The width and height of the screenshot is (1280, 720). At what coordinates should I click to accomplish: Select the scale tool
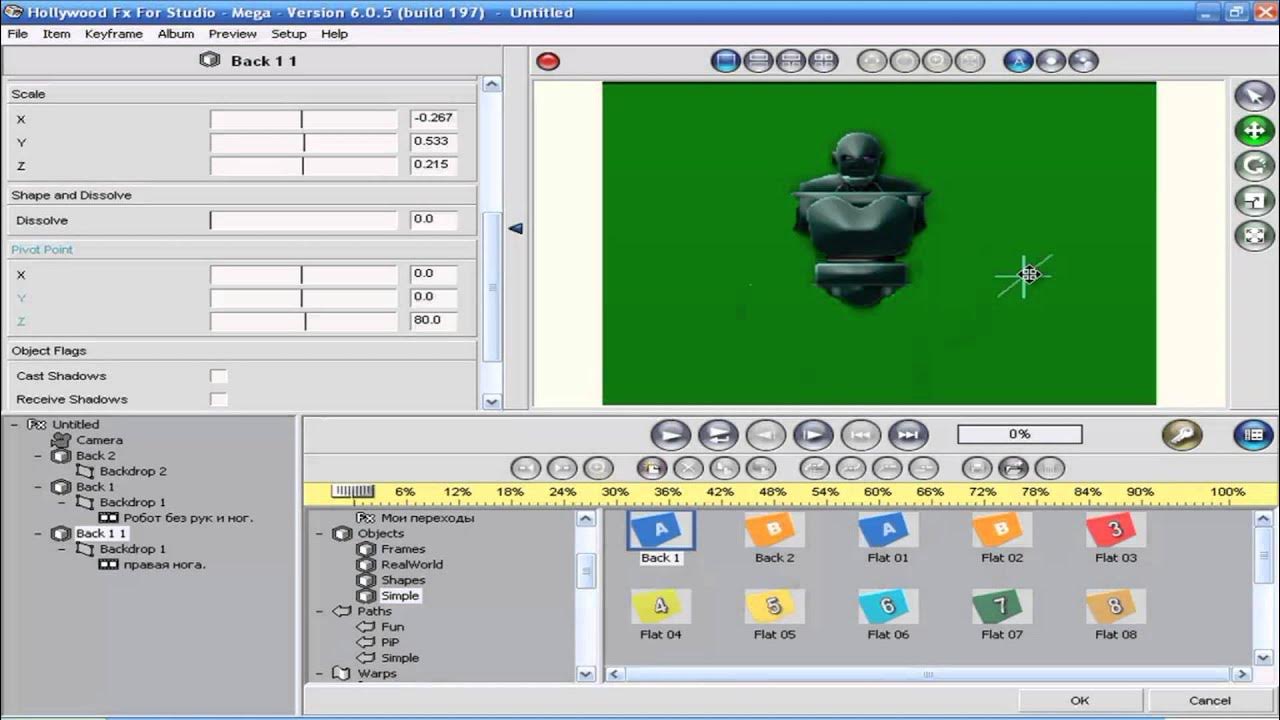click(1253, 201)
